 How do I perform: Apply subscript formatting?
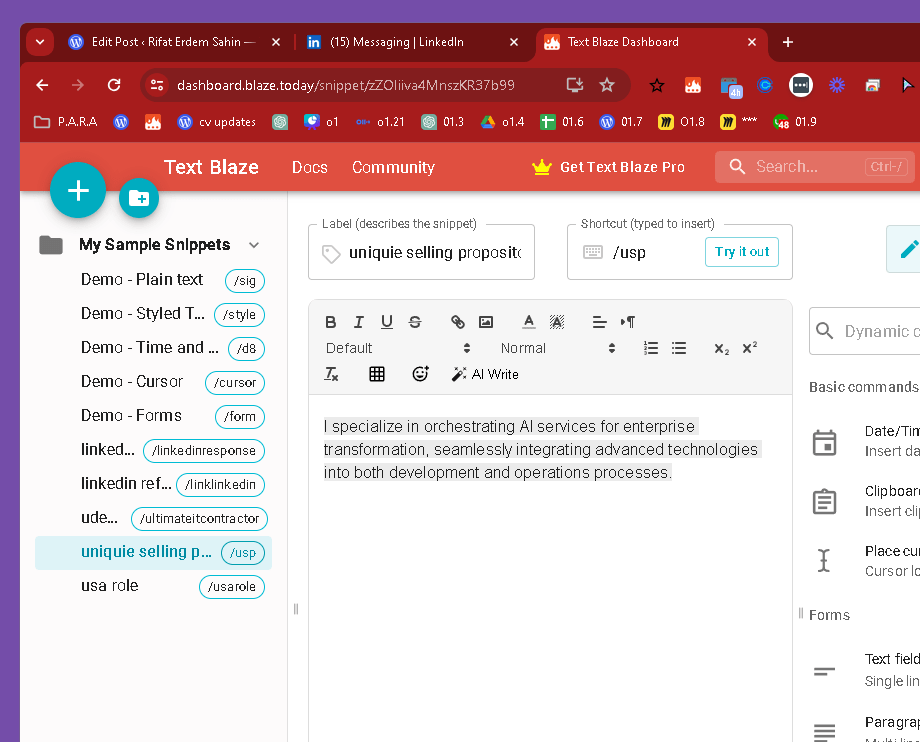tap(722, 348)
